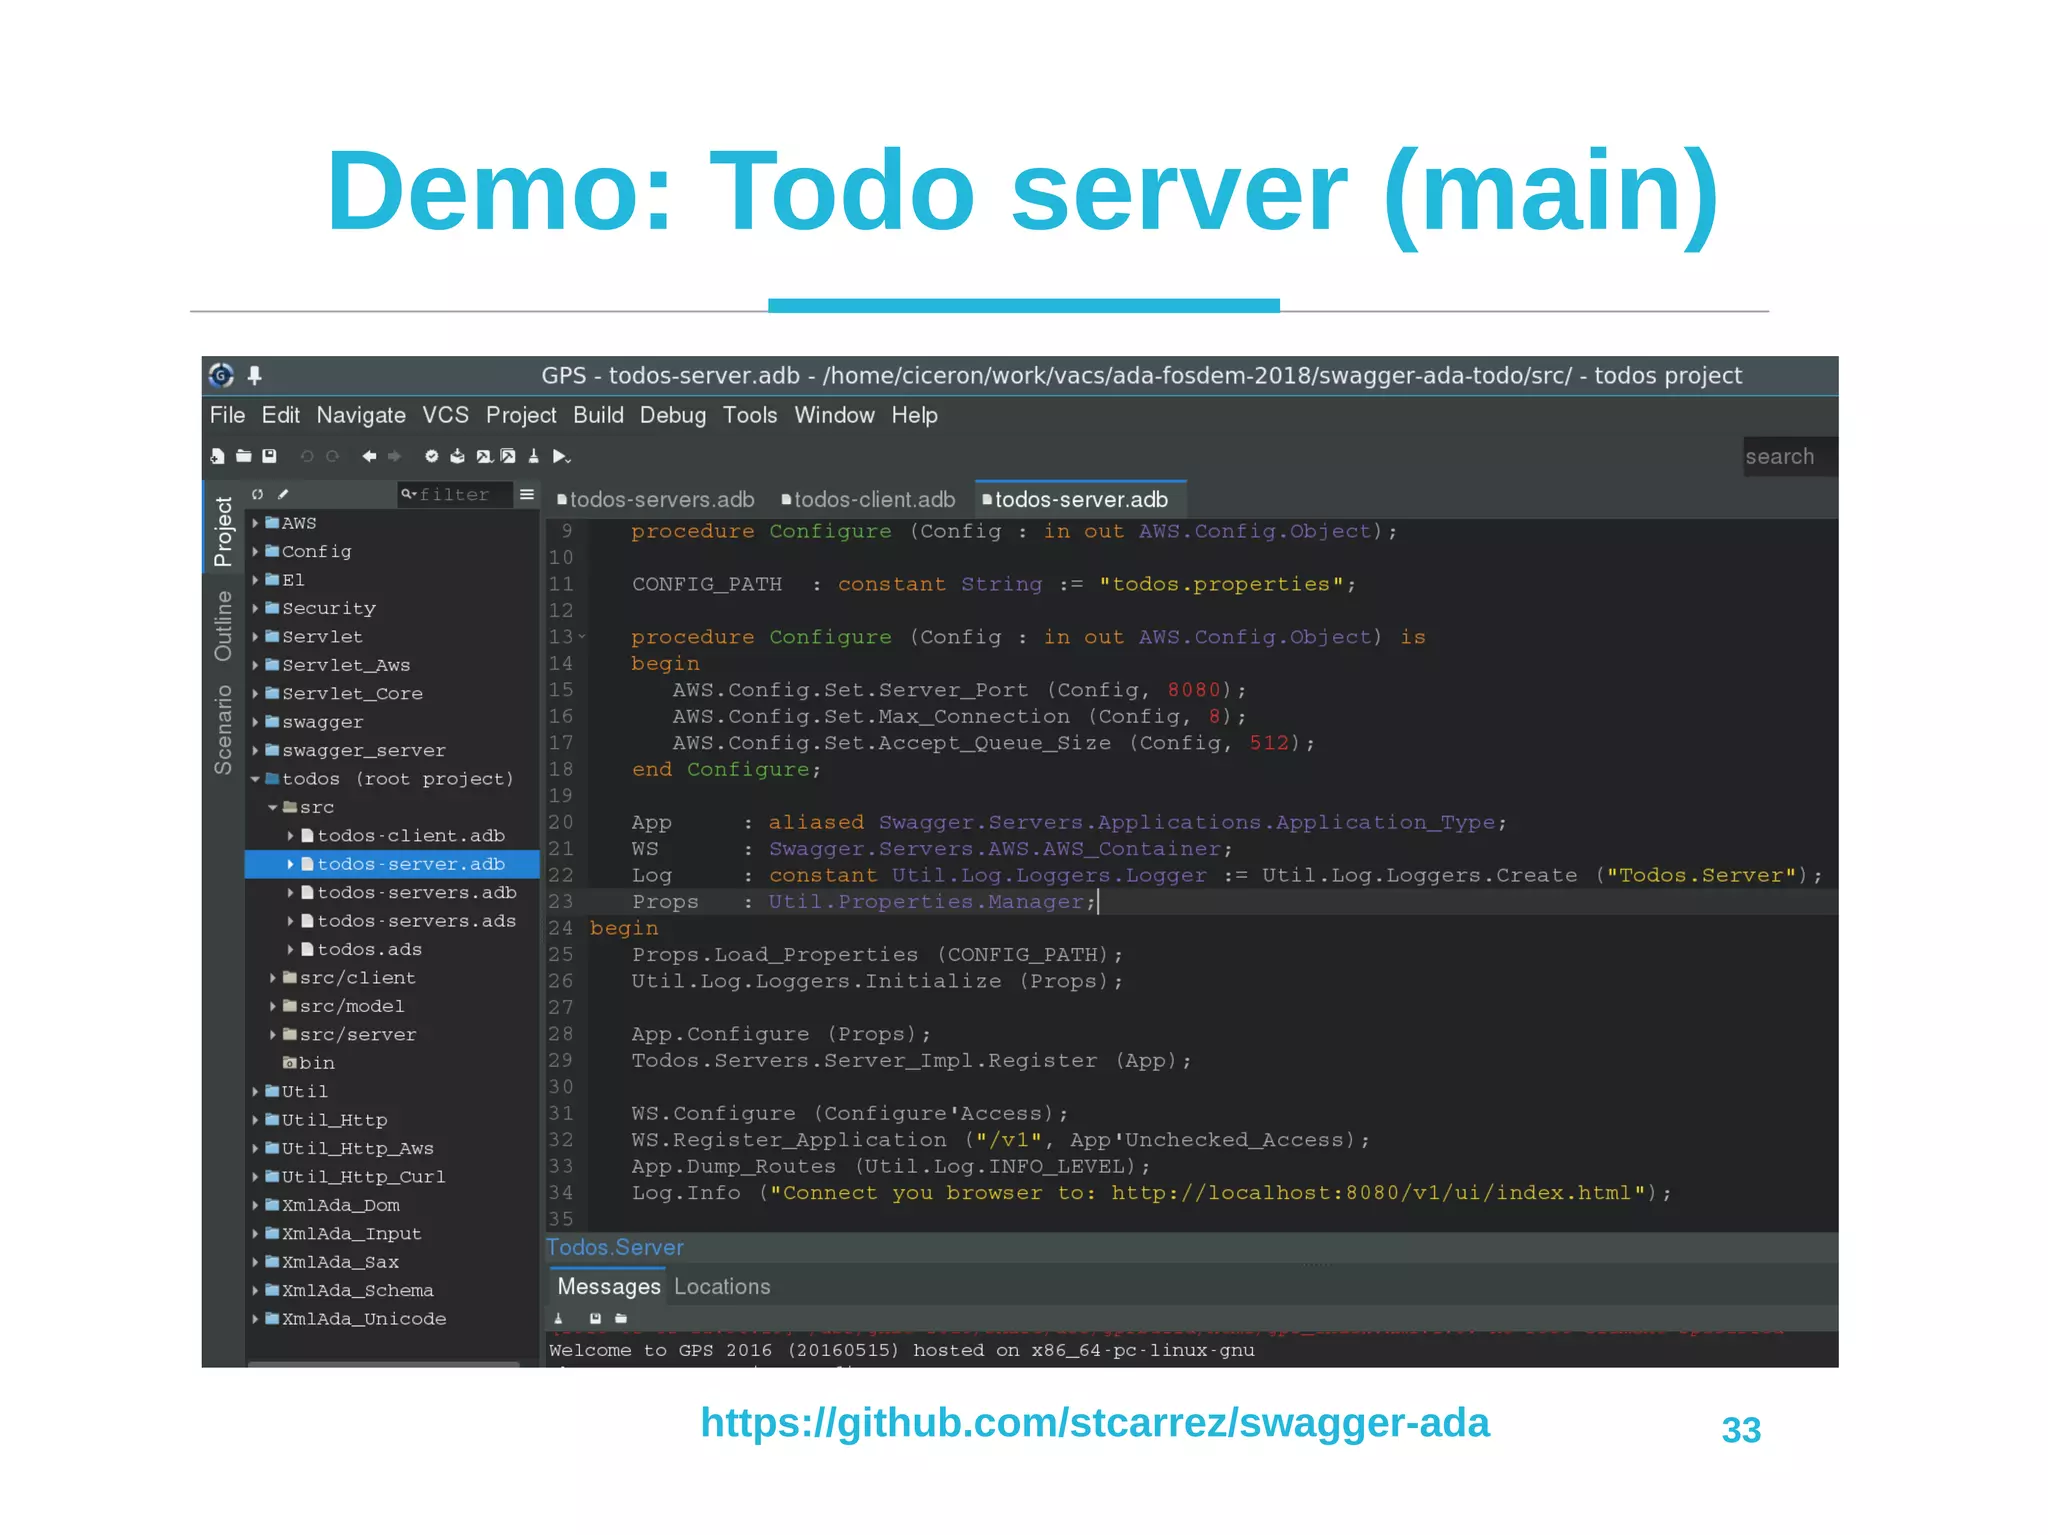Screen dimensions: 2048x1535
Task: Expand the Util_Http_Curl project node
Action: coord(255,1177)
